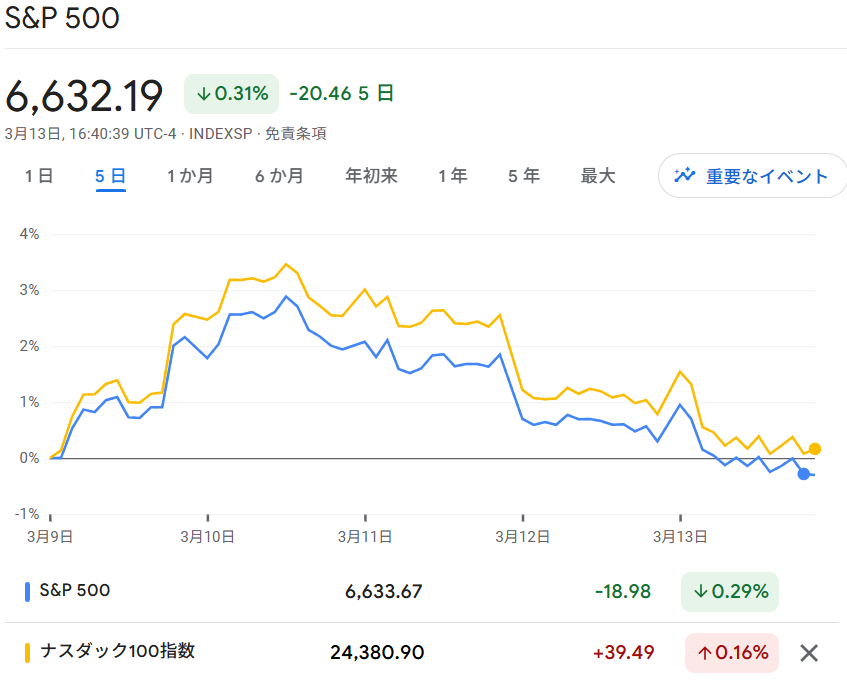
Task: Open the 重要なイベント panel
Action: [752, 175]
